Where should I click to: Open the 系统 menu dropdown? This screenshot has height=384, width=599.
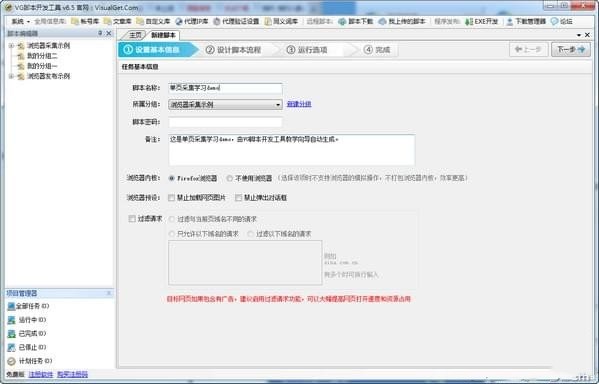20,22
